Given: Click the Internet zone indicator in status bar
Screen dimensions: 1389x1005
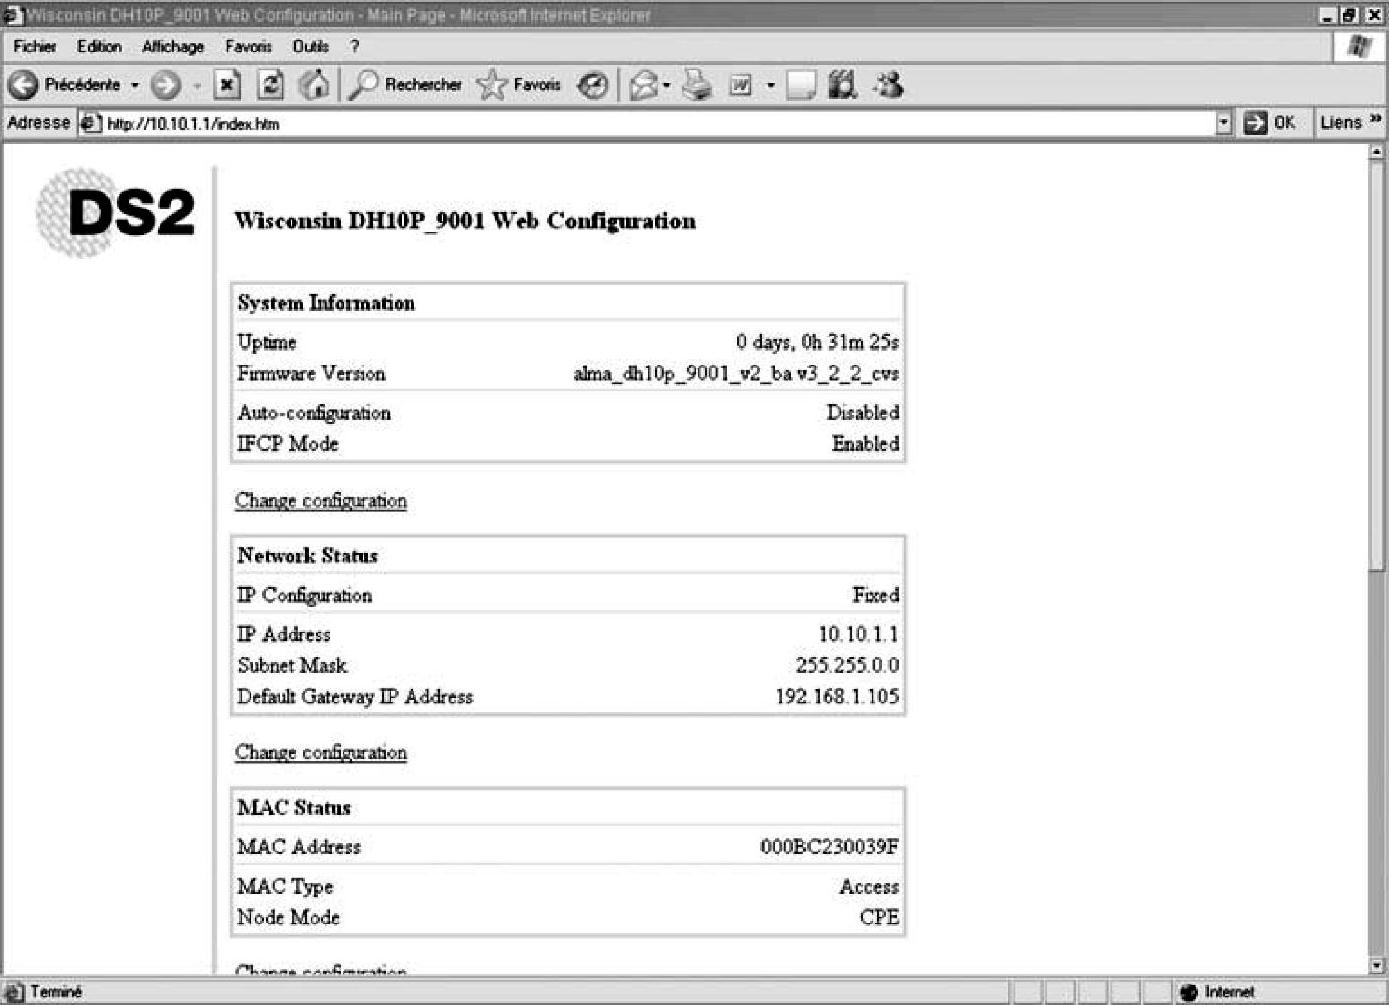Looking at the screenshot, I should click(x=1217, y=992).
